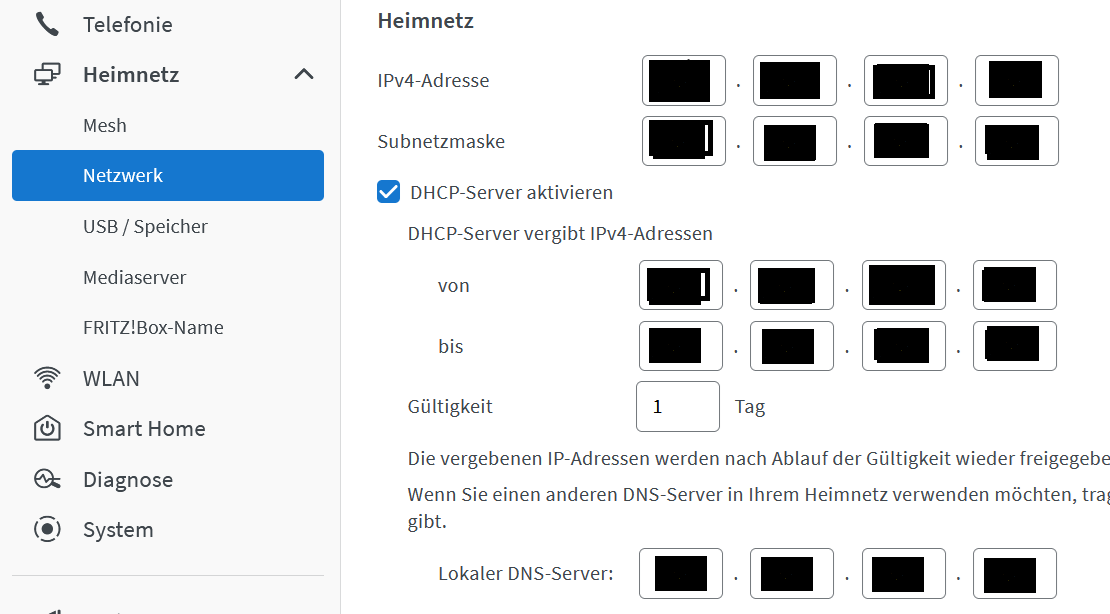This screenshot has width=1110, height=614.
Task: Click first octet of Lokaler DNS-Server
Action: pos(680,574)
